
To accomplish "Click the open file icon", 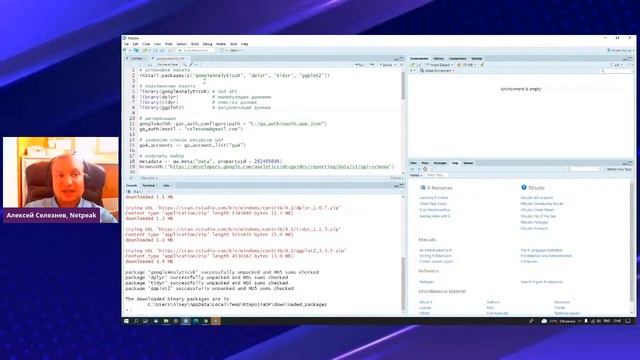I will pos(145,50).
